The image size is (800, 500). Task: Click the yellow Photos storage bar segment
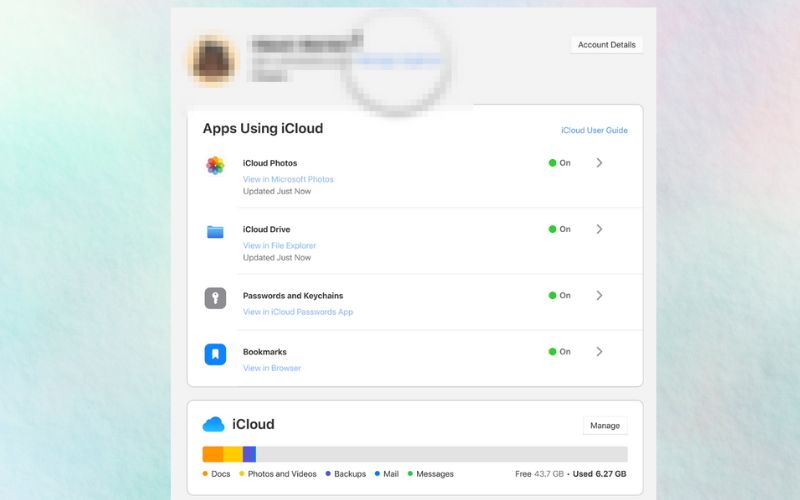point(233,454)
